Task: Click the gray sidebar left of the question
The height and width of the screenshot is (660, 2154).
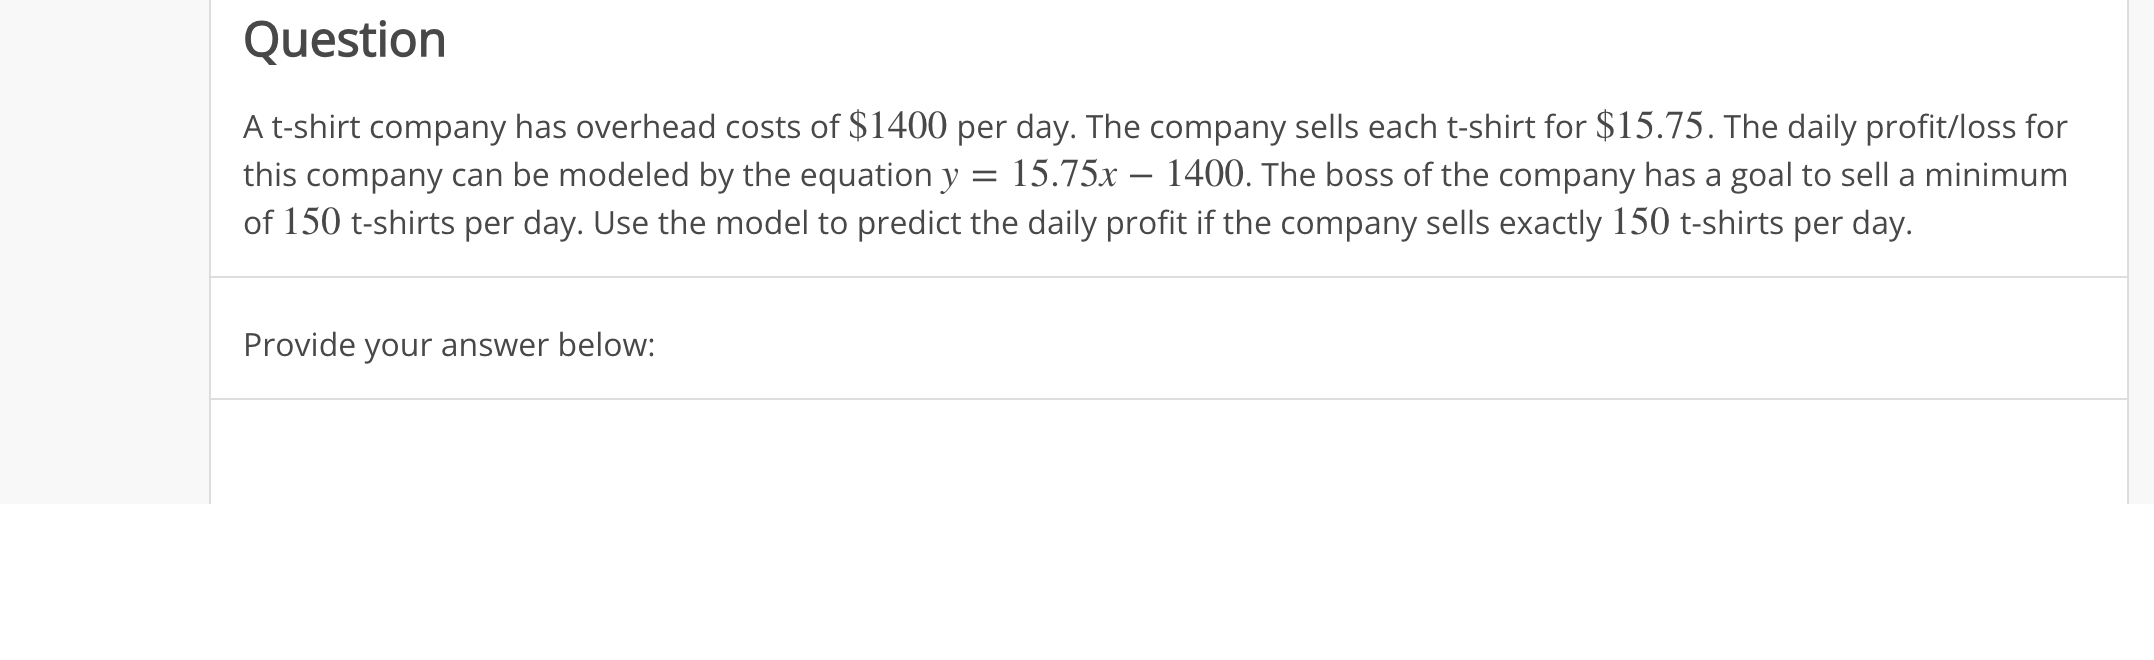Action: coord(104,251)
